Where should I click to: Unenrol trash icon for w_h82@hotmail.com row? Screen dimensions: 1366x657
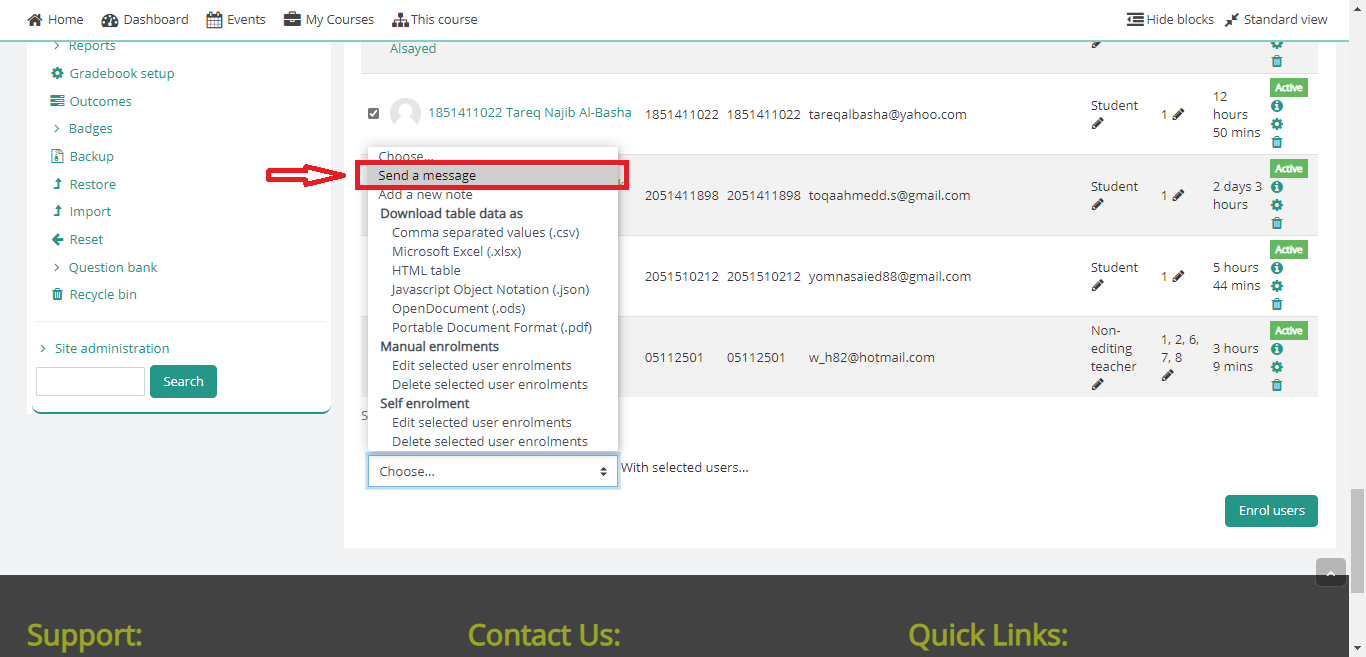[x=1277, y=385]
